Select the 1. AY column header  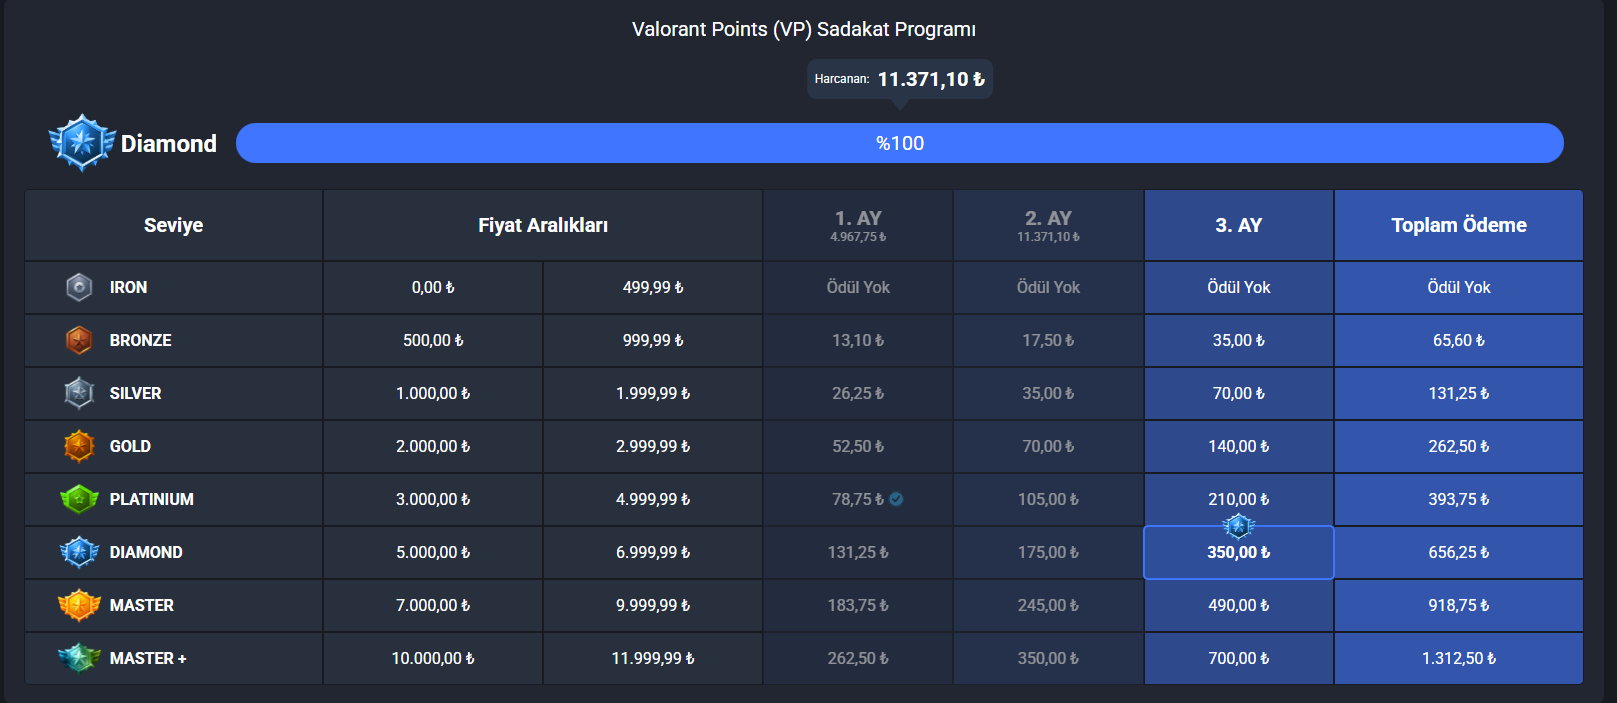pos(858,225)
